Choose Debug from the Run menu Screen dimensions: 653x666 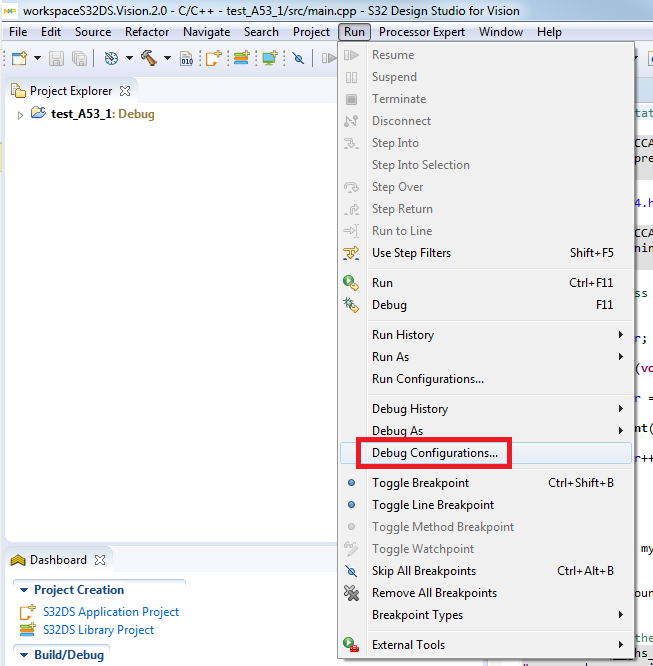(x=485, y=305)
